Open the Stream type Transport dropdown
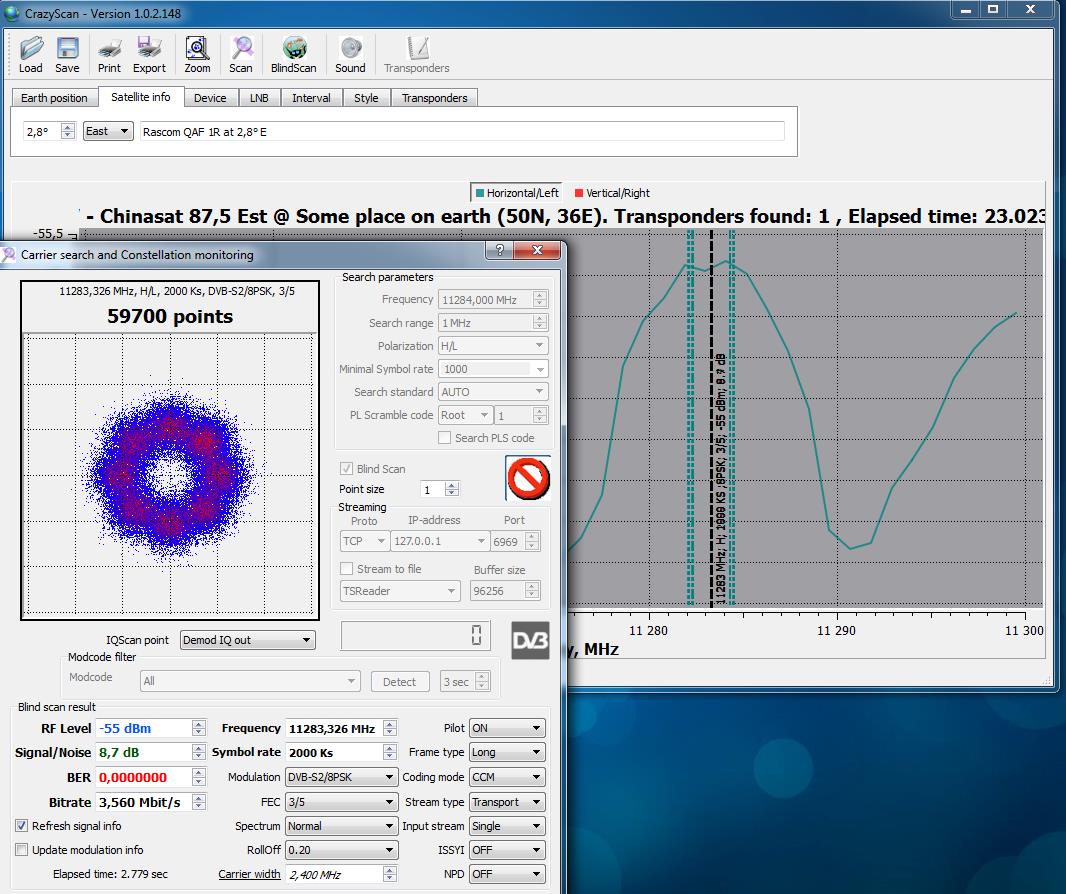The width and height of the screenshot is (1066, 894). (x=507, y=802)
